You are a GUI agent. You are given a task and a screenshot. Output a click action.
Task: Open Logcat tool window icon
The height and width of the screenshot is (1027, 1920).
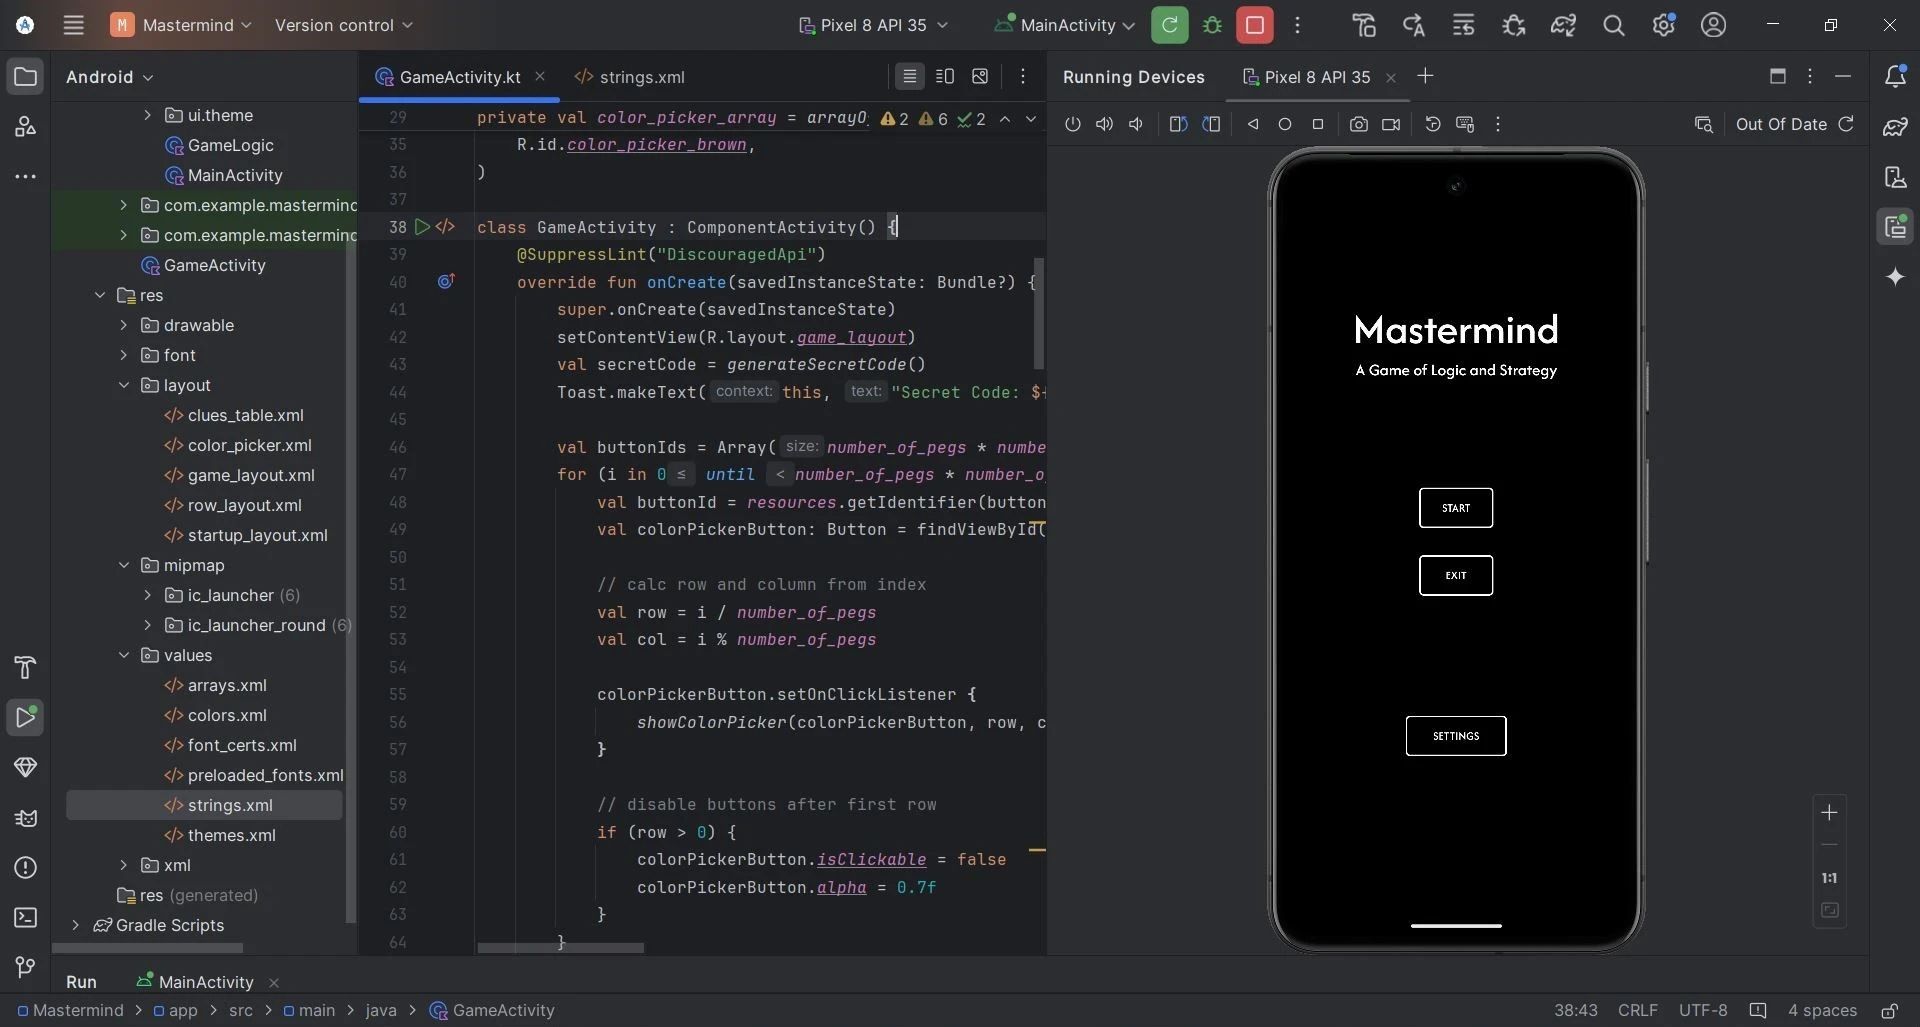(25, 817)
